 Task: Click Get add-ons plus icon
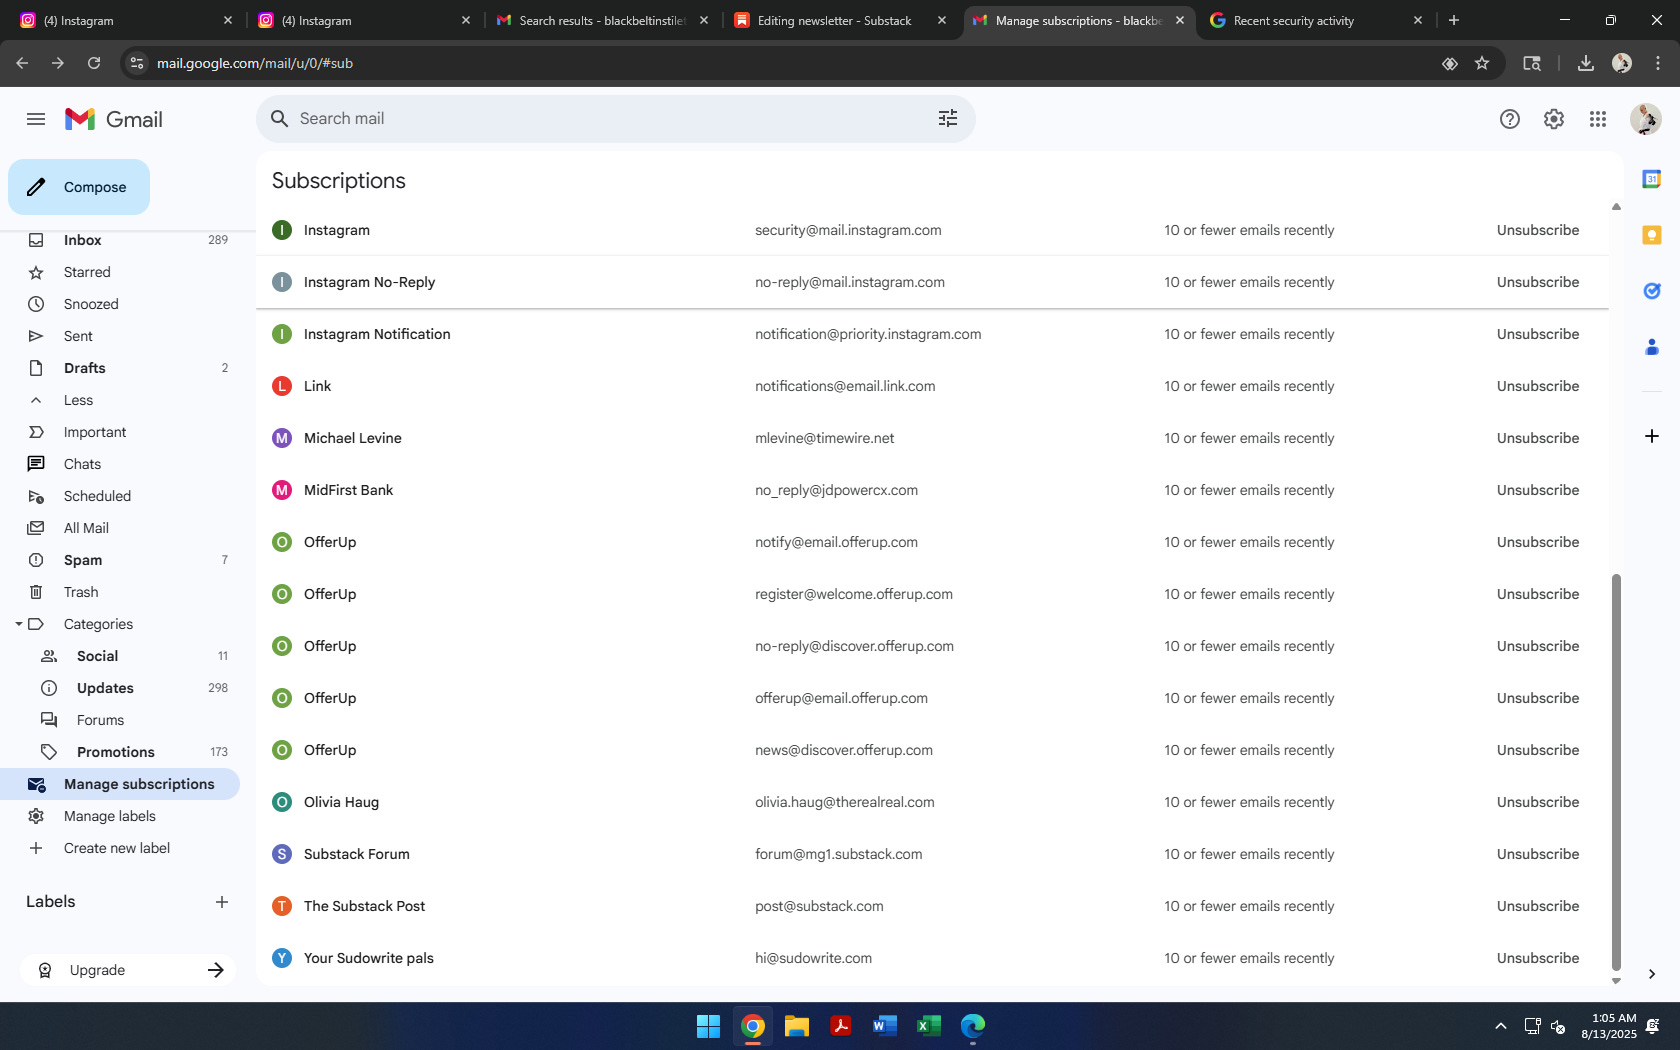[x=1652, y=436]
